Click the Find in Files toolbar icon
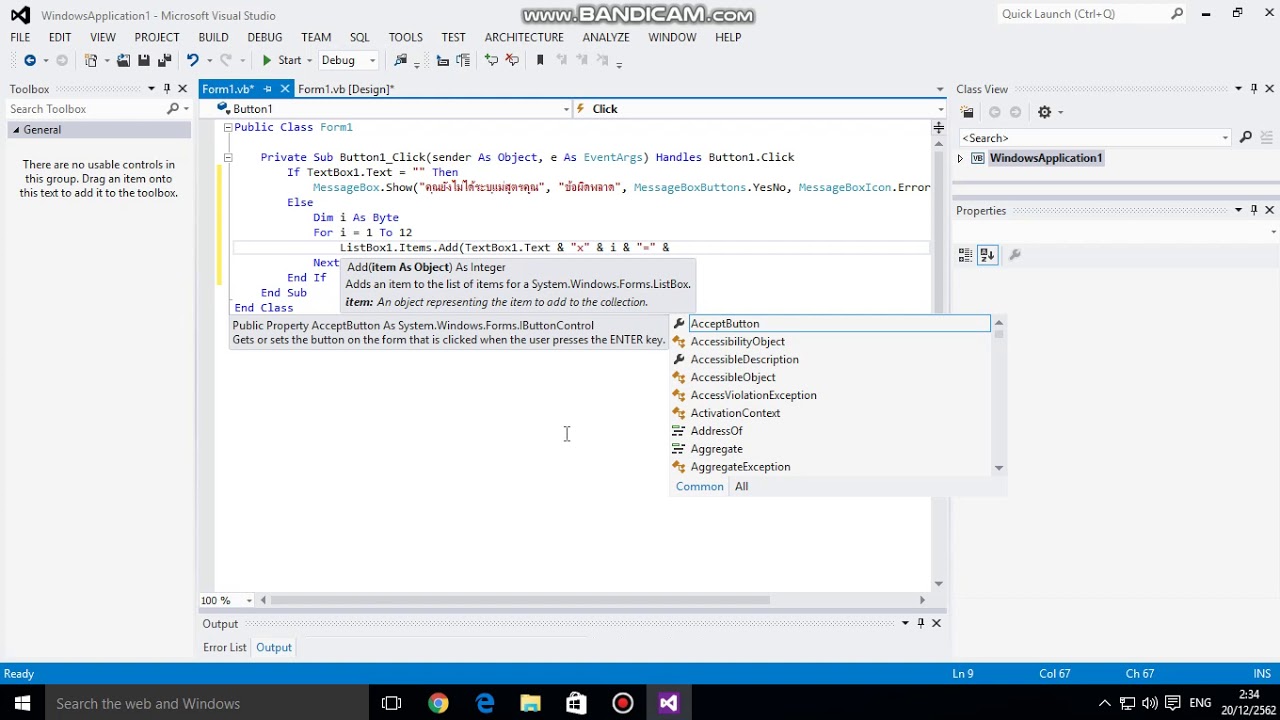Viewport: 1280px width, 720px height. 401,61
